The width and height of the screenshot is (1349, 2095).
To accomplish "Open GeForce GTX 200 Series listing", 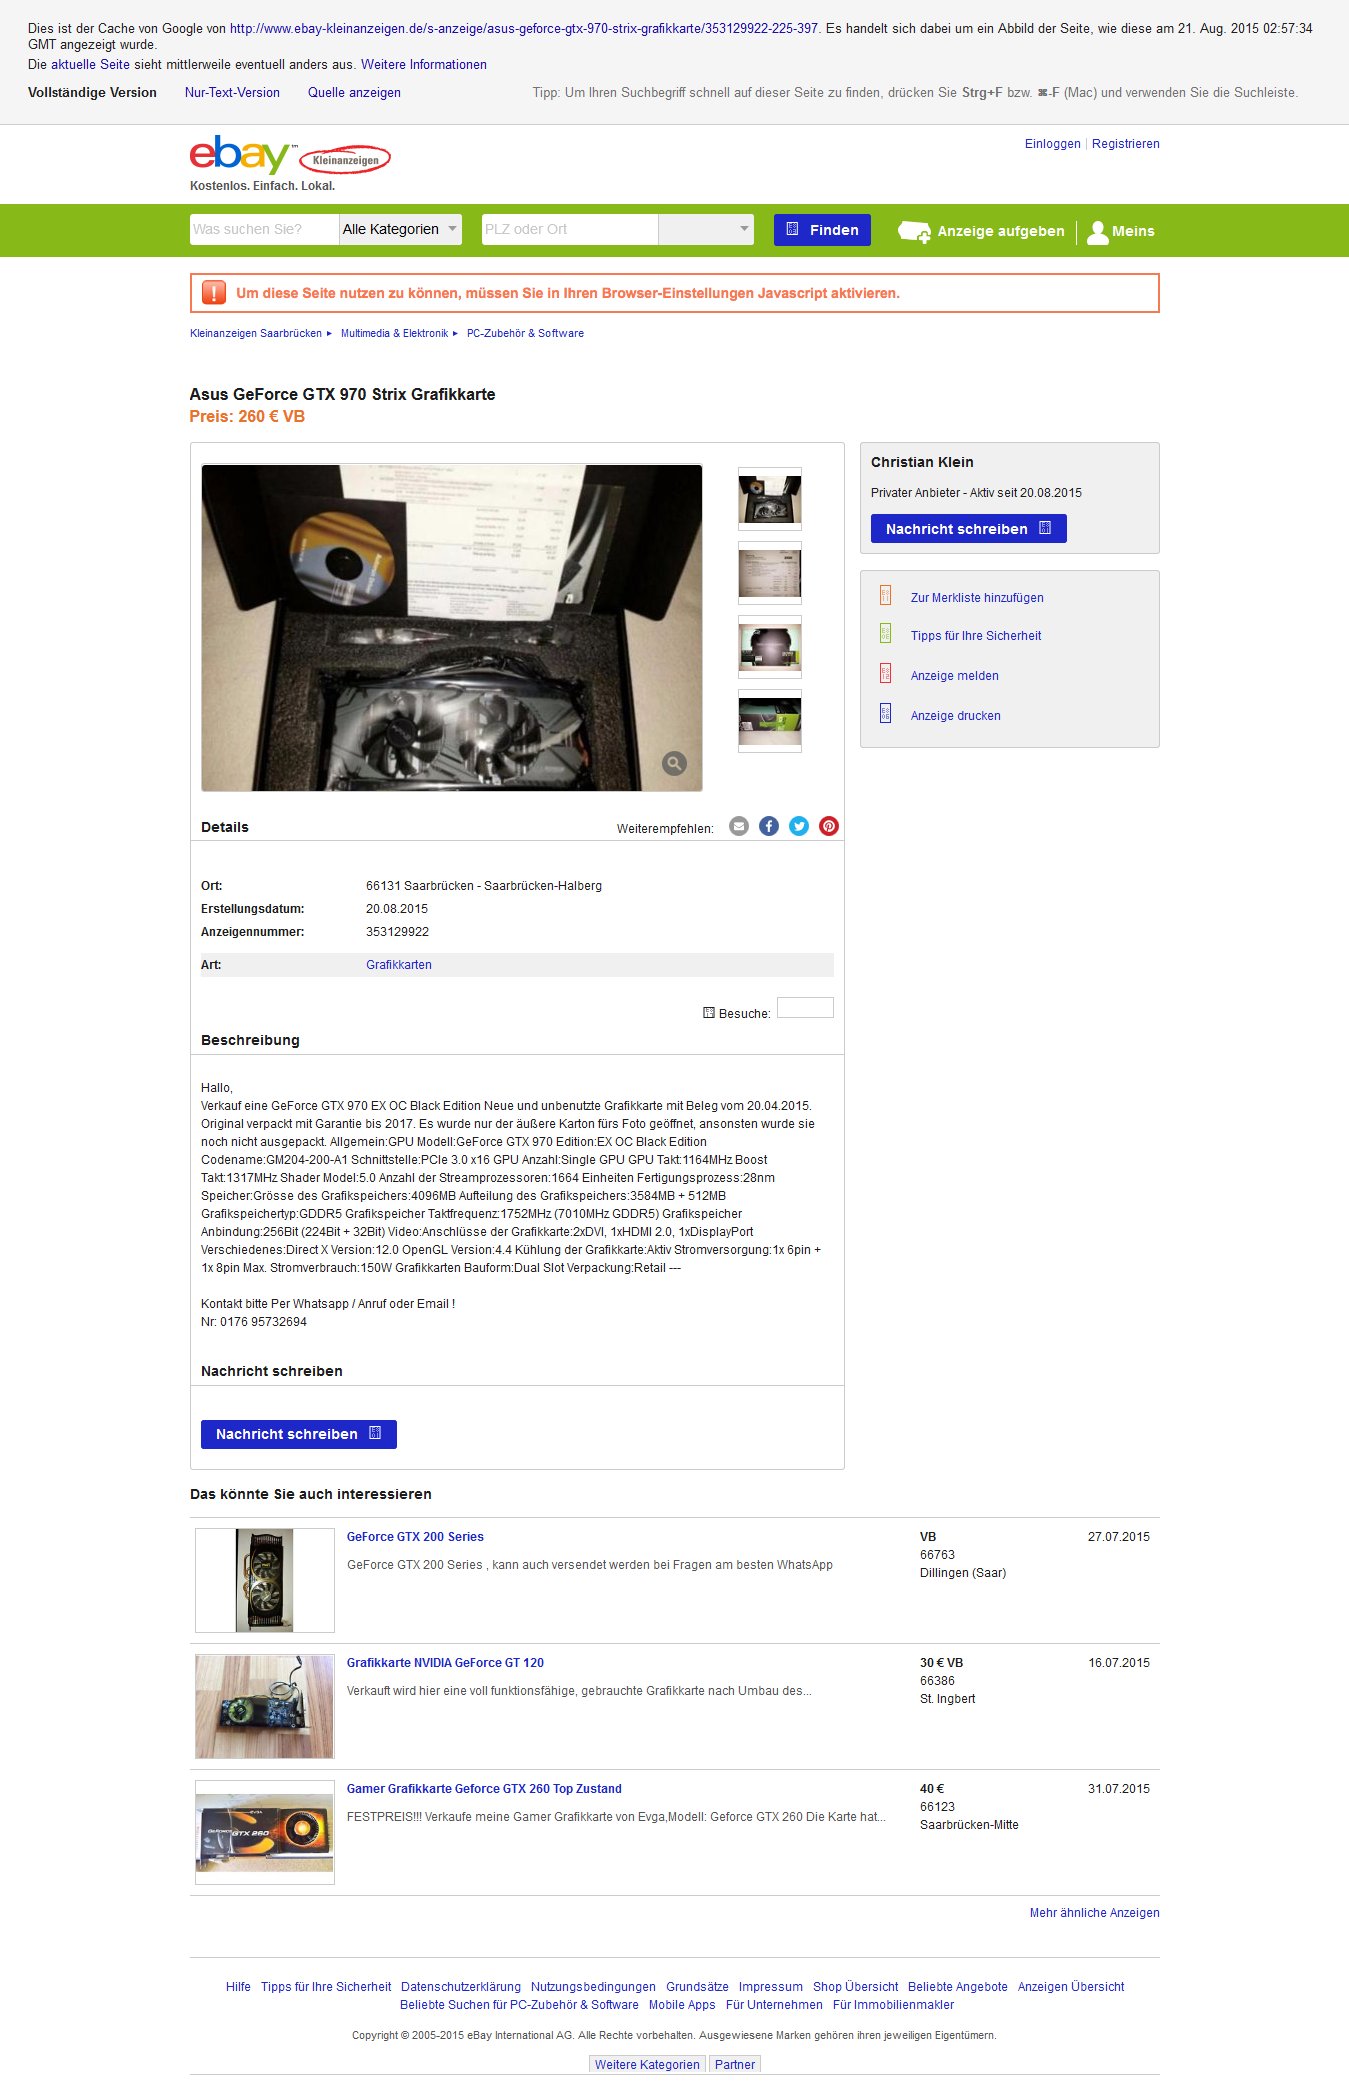I will point(415,1537).
